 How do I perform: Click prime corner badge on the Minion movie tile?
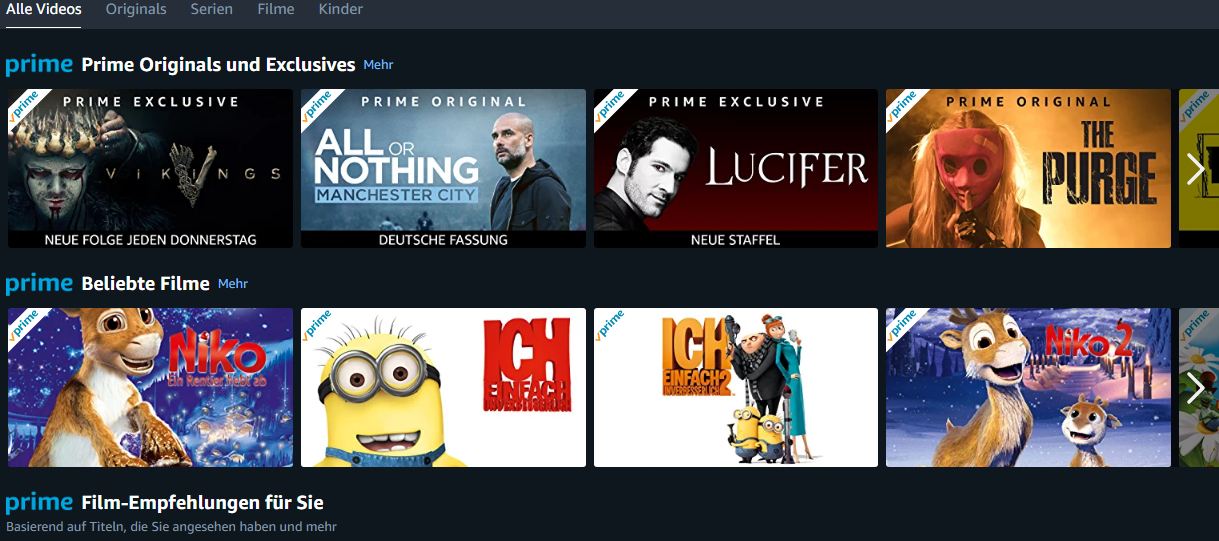click(317, 324)
